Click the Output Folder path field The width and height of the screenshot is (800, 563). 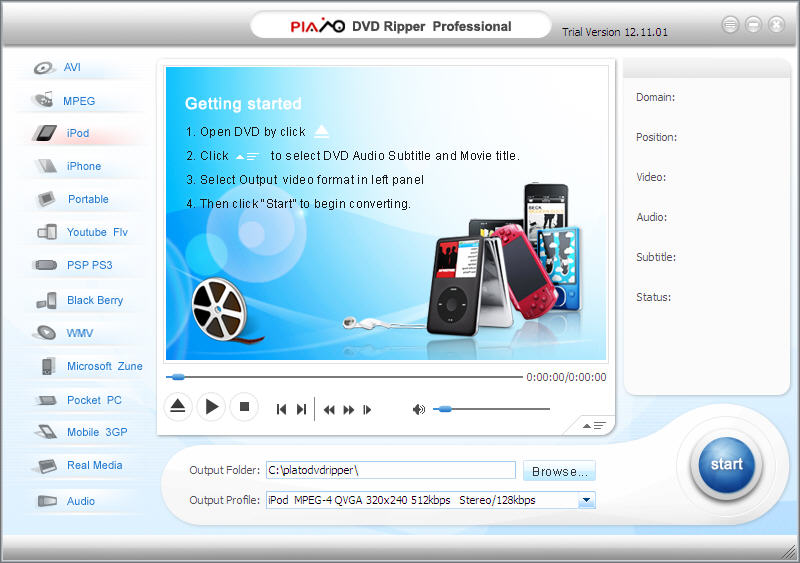[391, 470]
